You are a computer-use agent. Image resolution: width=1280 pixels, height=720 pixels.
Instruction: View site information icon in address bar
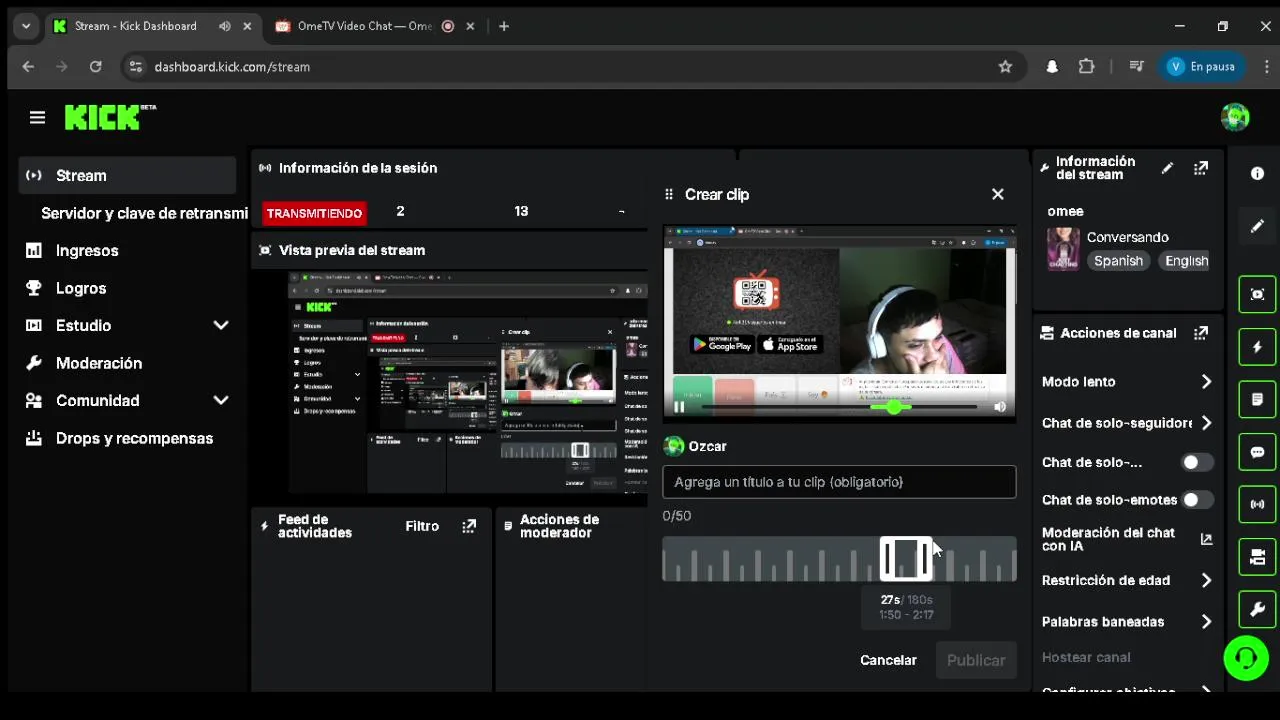(x=136, y=66)
